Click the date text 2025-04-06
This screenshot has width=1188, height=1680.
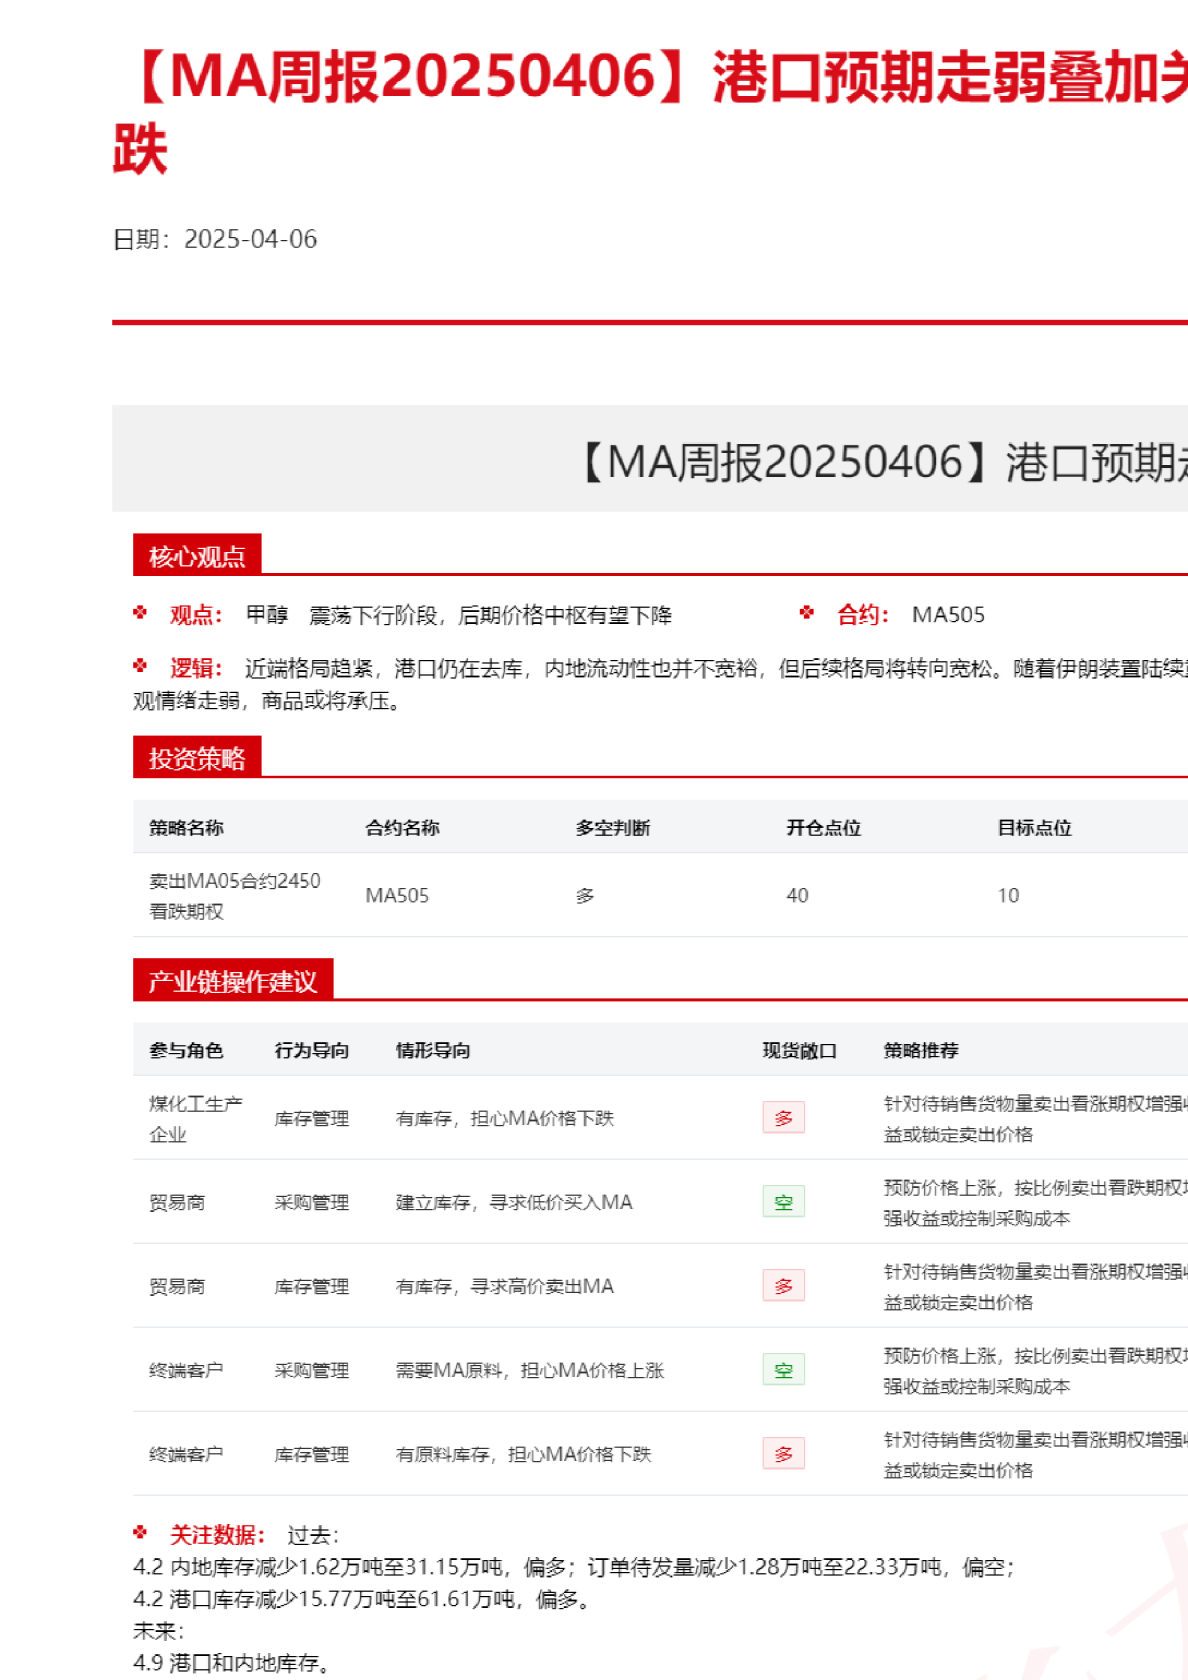(x=250, y=239)
